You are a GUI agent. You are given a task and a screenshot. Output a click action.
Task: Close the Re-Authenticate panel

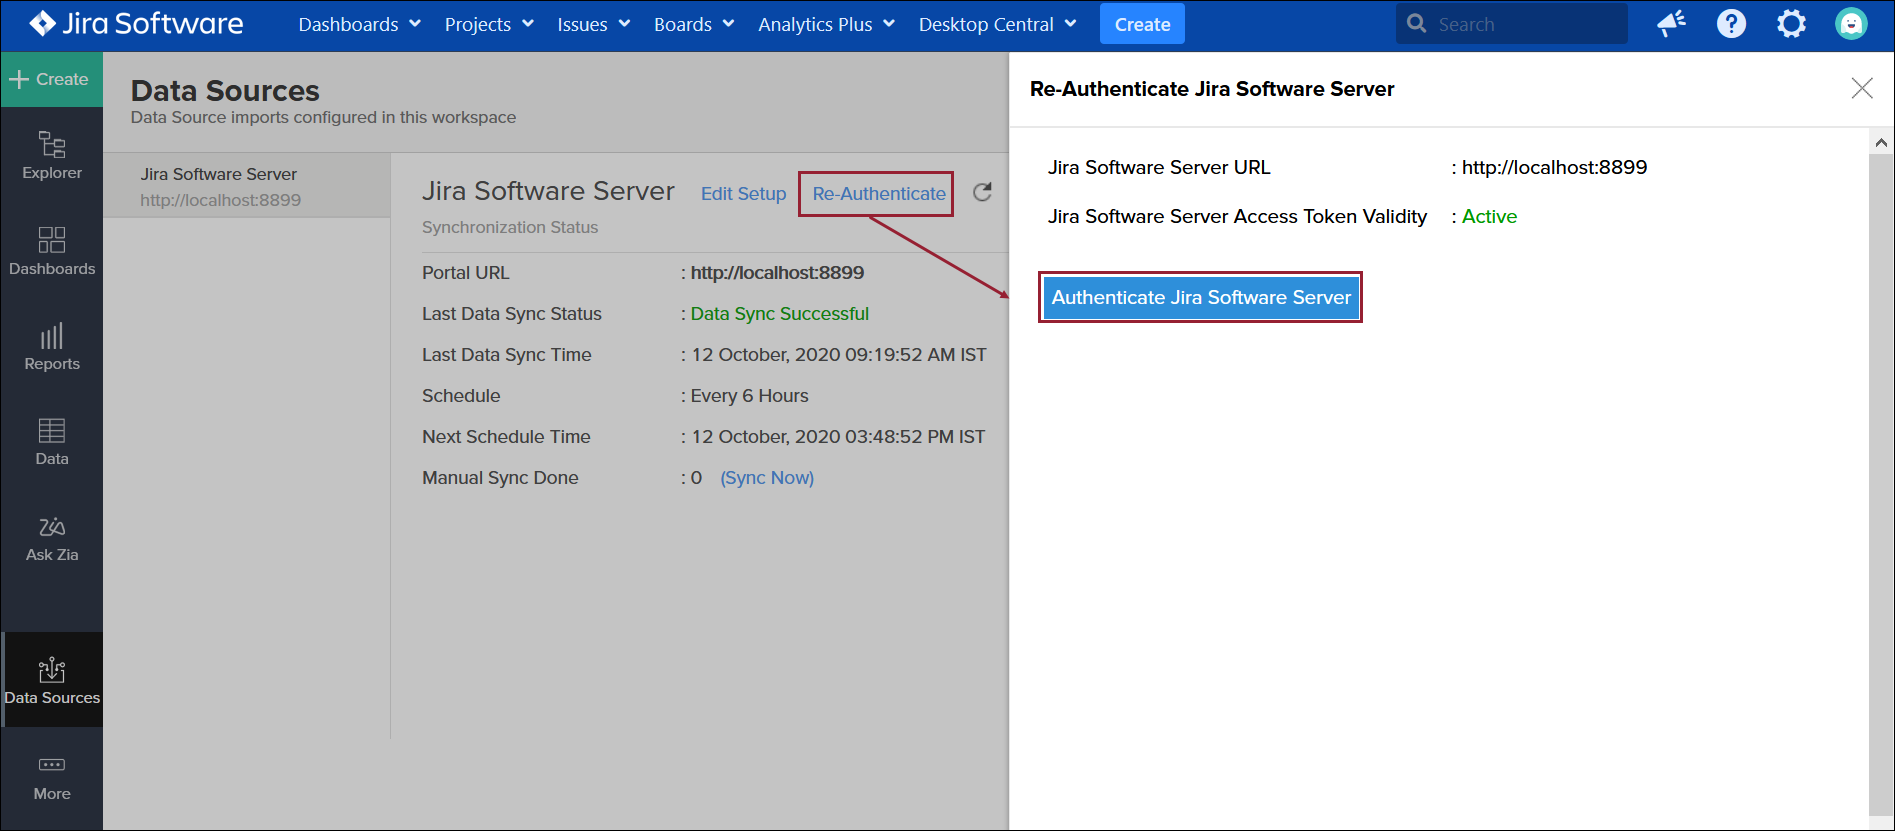(x=1861, y=88)
